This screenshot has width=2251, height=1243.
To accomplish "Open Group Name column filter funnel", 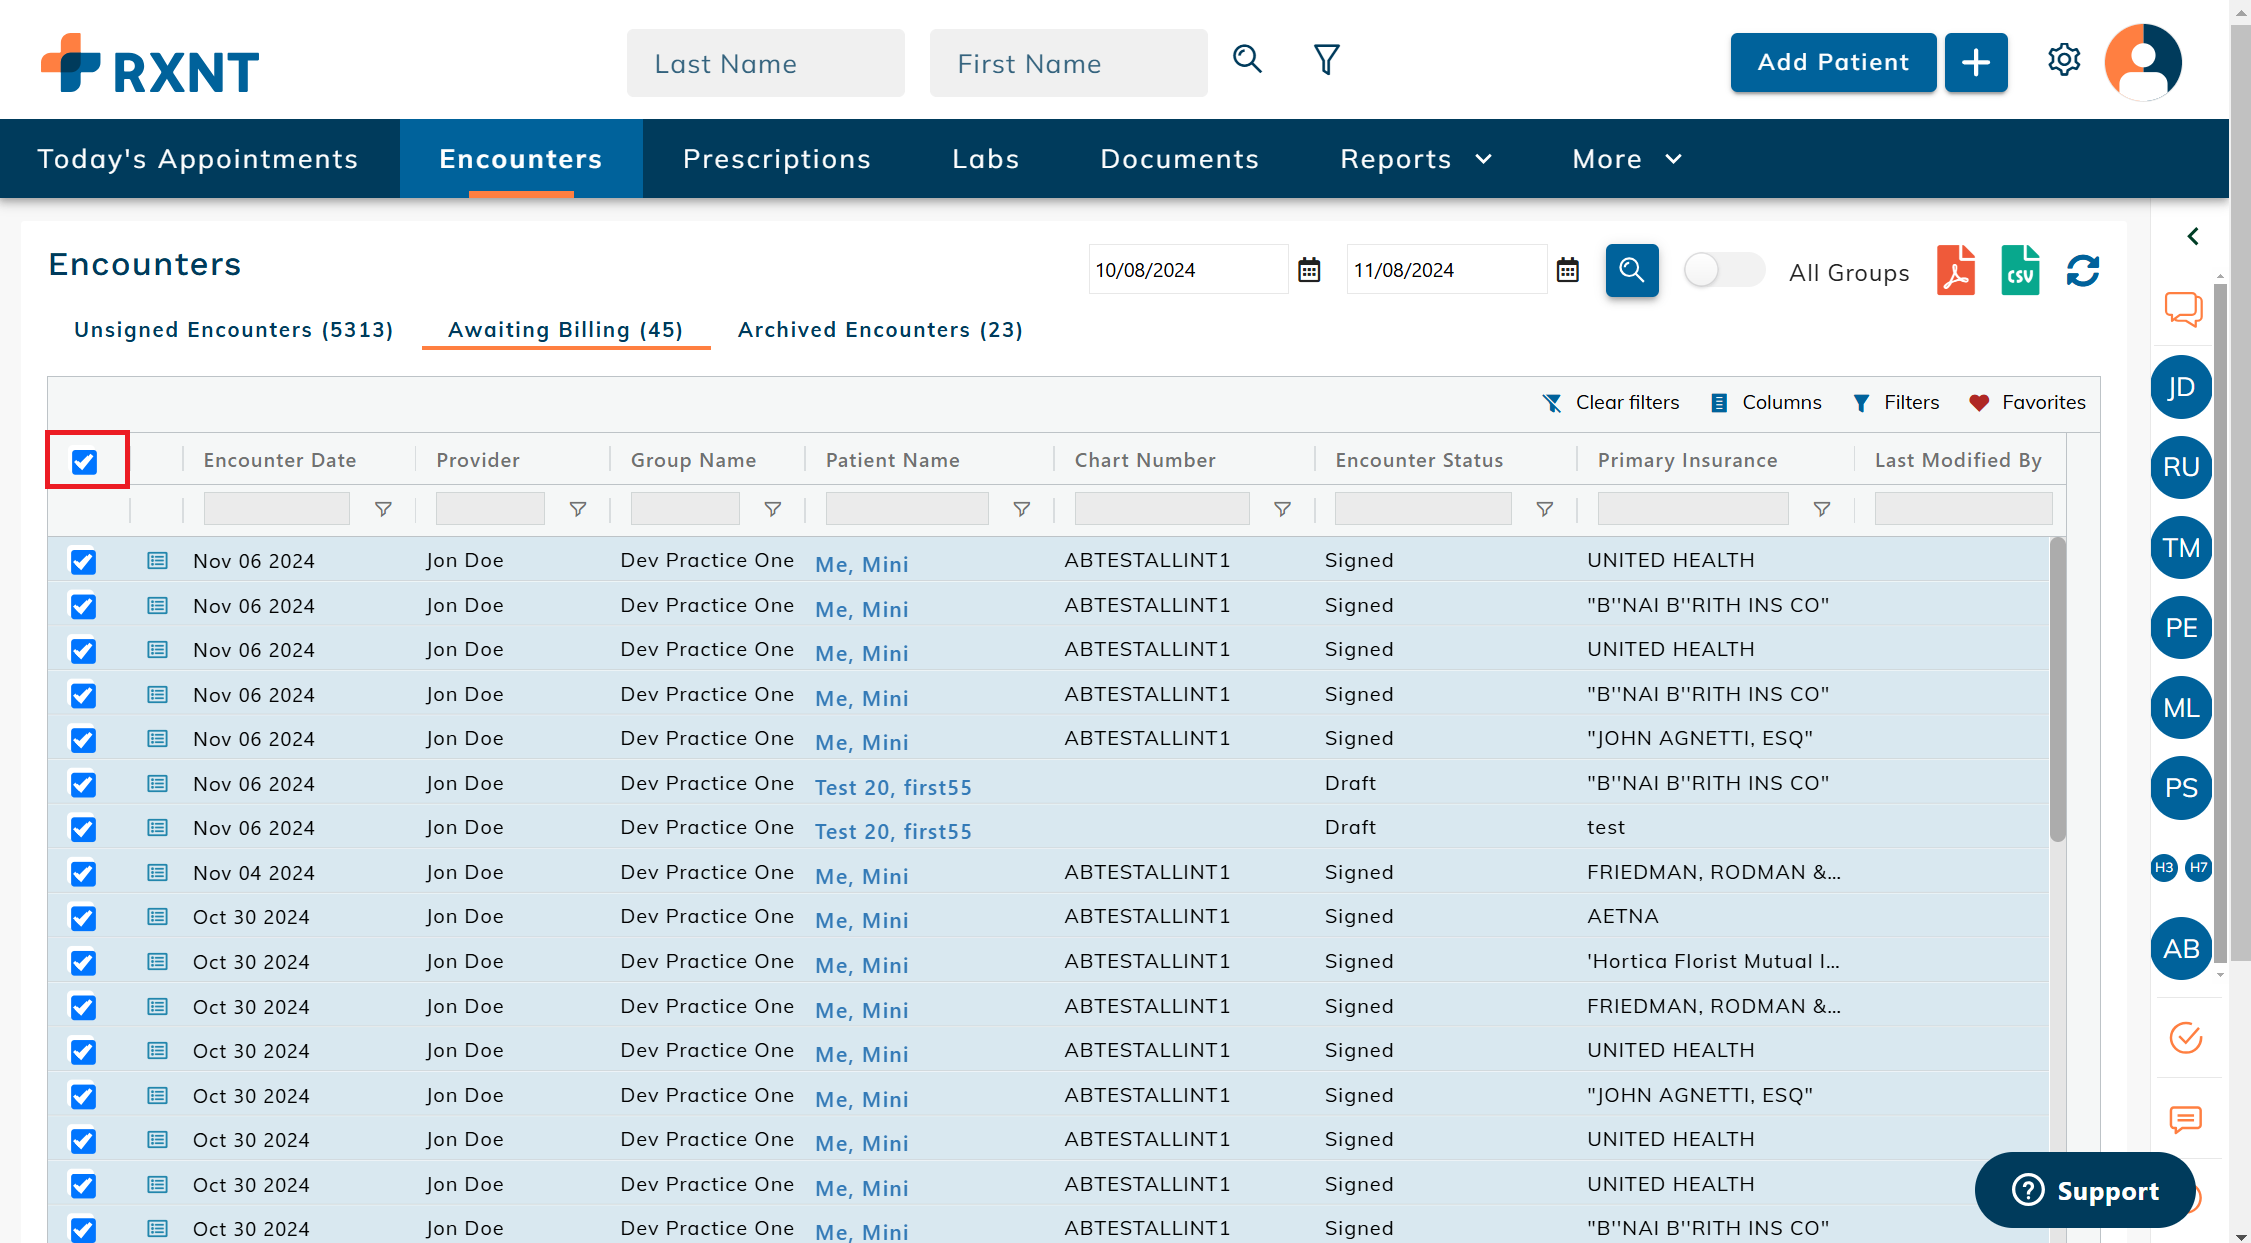I will pos(772,510).
